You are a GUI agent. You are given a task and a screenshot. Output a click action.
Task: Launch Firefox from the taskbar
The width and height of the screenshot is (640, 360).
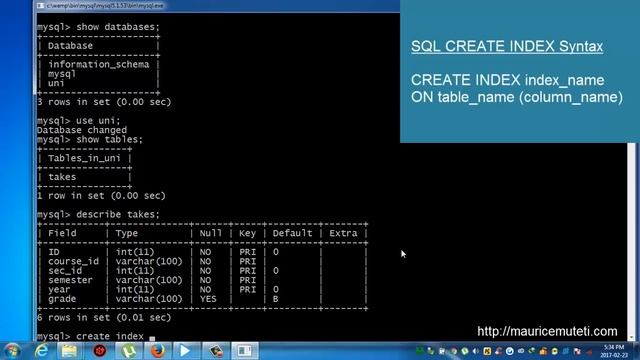coord(158,351)
